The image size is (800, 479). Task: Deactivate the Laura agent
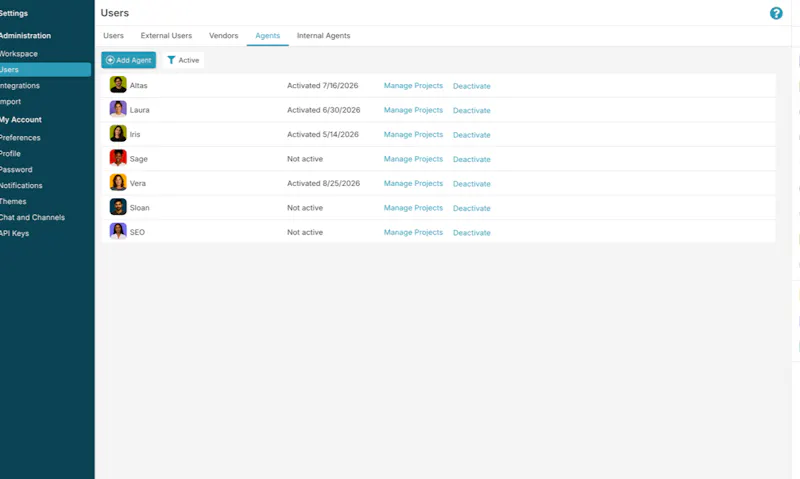tap(471, 111)
